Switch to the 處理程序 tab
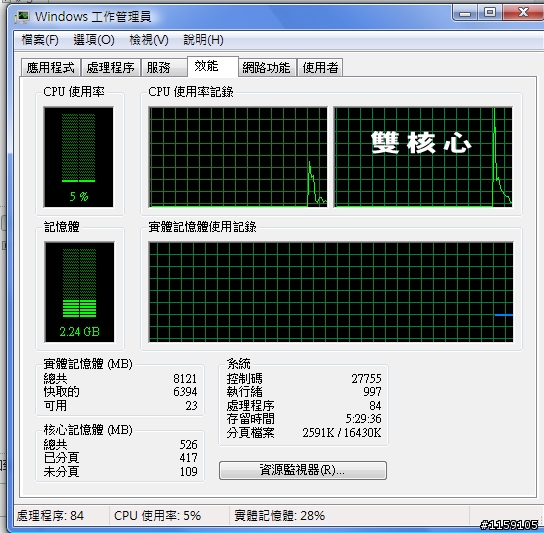The width and height of the screenshot is (544, 533). click(x=111, y=67)
